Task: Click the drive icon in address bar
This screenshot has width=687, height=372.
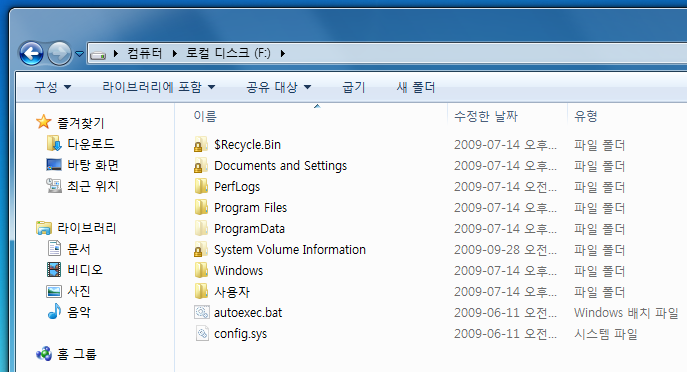Action: click(98, 54)
